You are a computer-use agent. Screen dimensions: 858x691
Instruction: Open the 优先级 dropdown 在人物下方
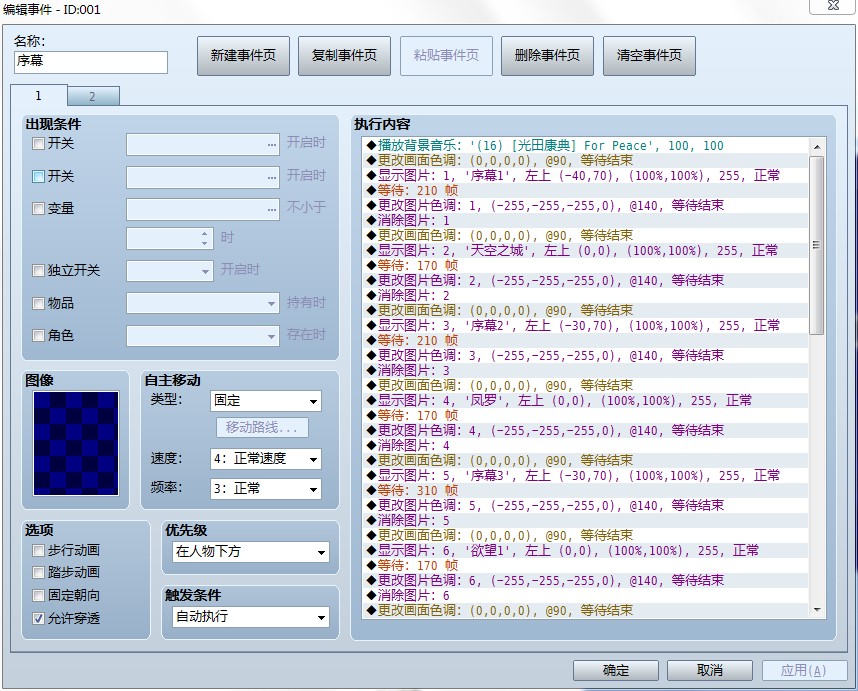coord(251,552)
